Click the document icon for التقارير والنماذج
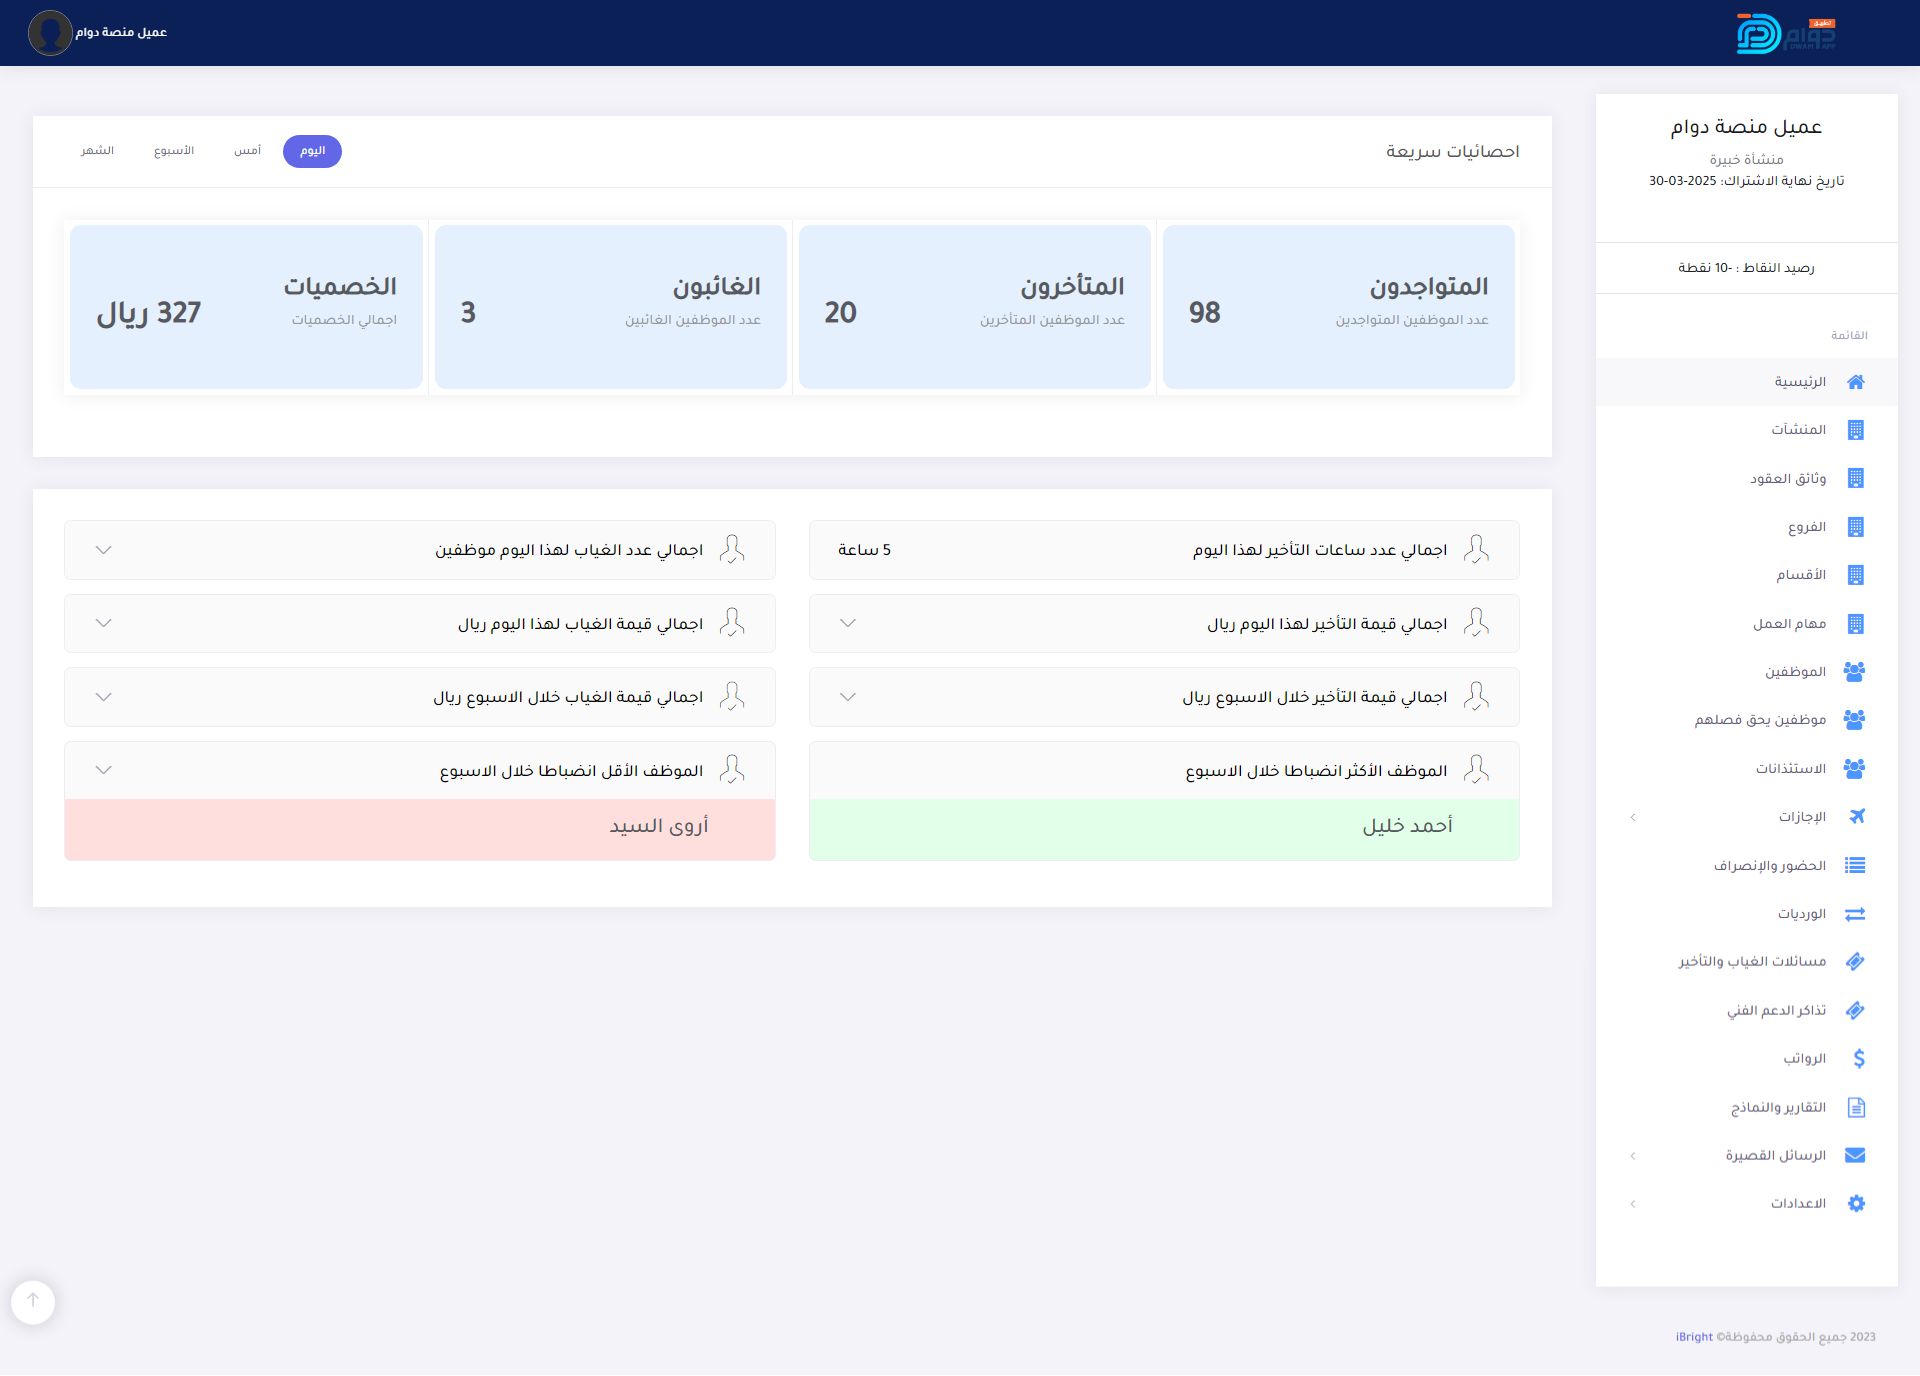 (x=1856, y=1108)
